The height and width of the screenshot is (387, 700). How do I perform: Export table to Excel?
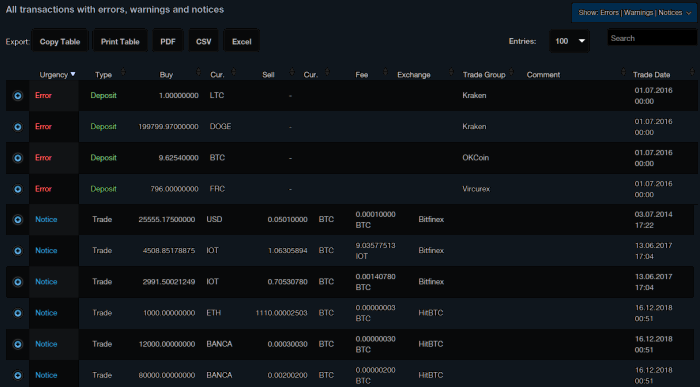[242, 42]
